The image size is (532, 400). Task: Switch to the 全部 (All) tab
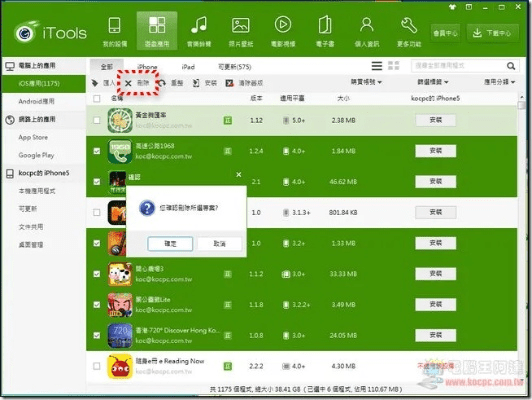[x=107, y=67]
